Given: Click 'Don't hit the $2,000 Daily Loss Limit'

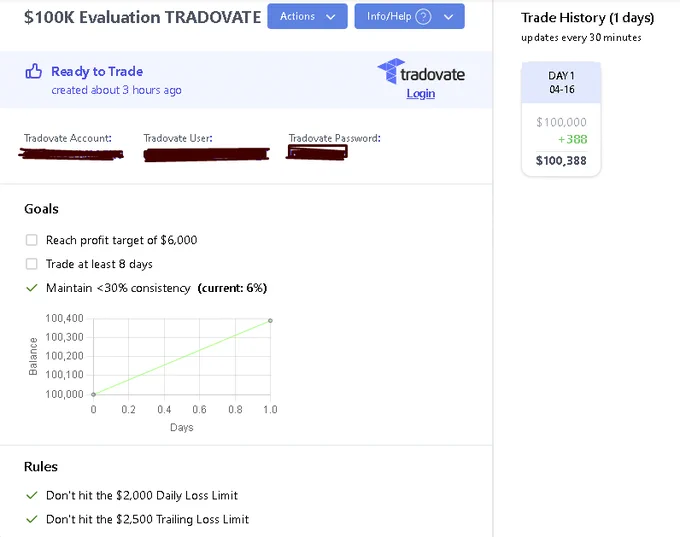Looking at the screenshot, I should coord(142,495).
